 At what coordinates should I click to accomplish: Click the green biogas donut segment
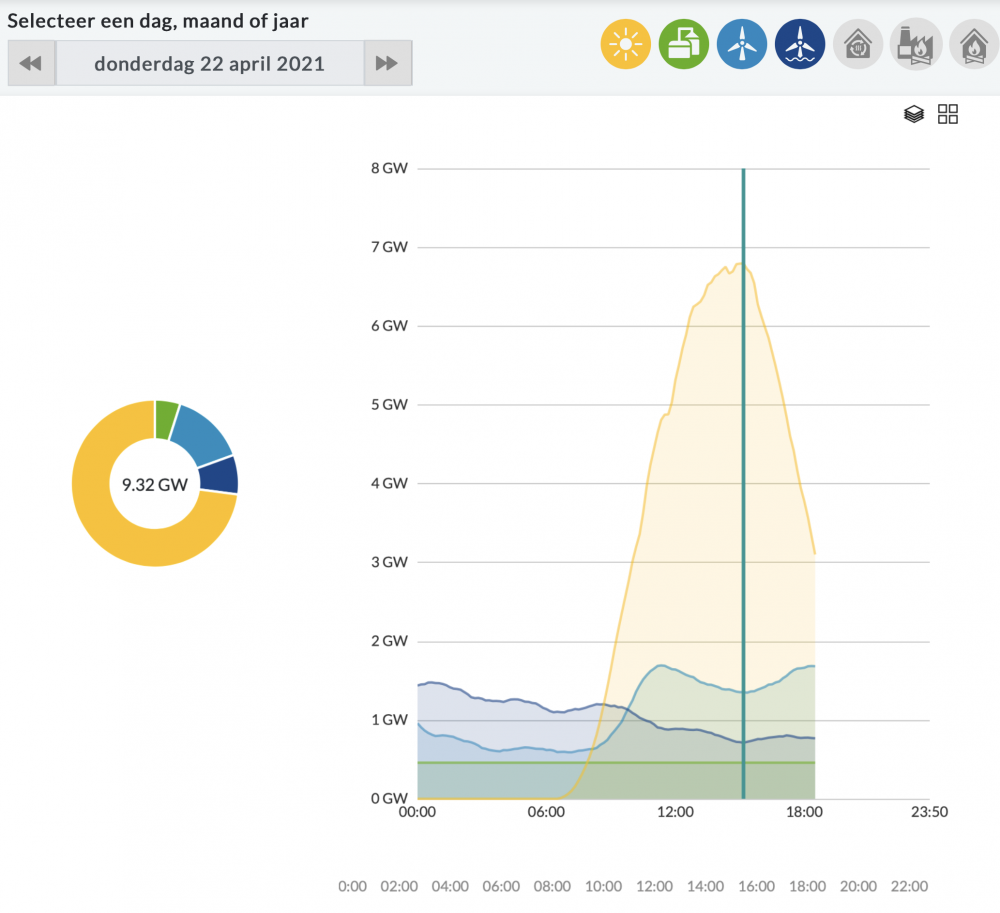click(x=165, y=420)
